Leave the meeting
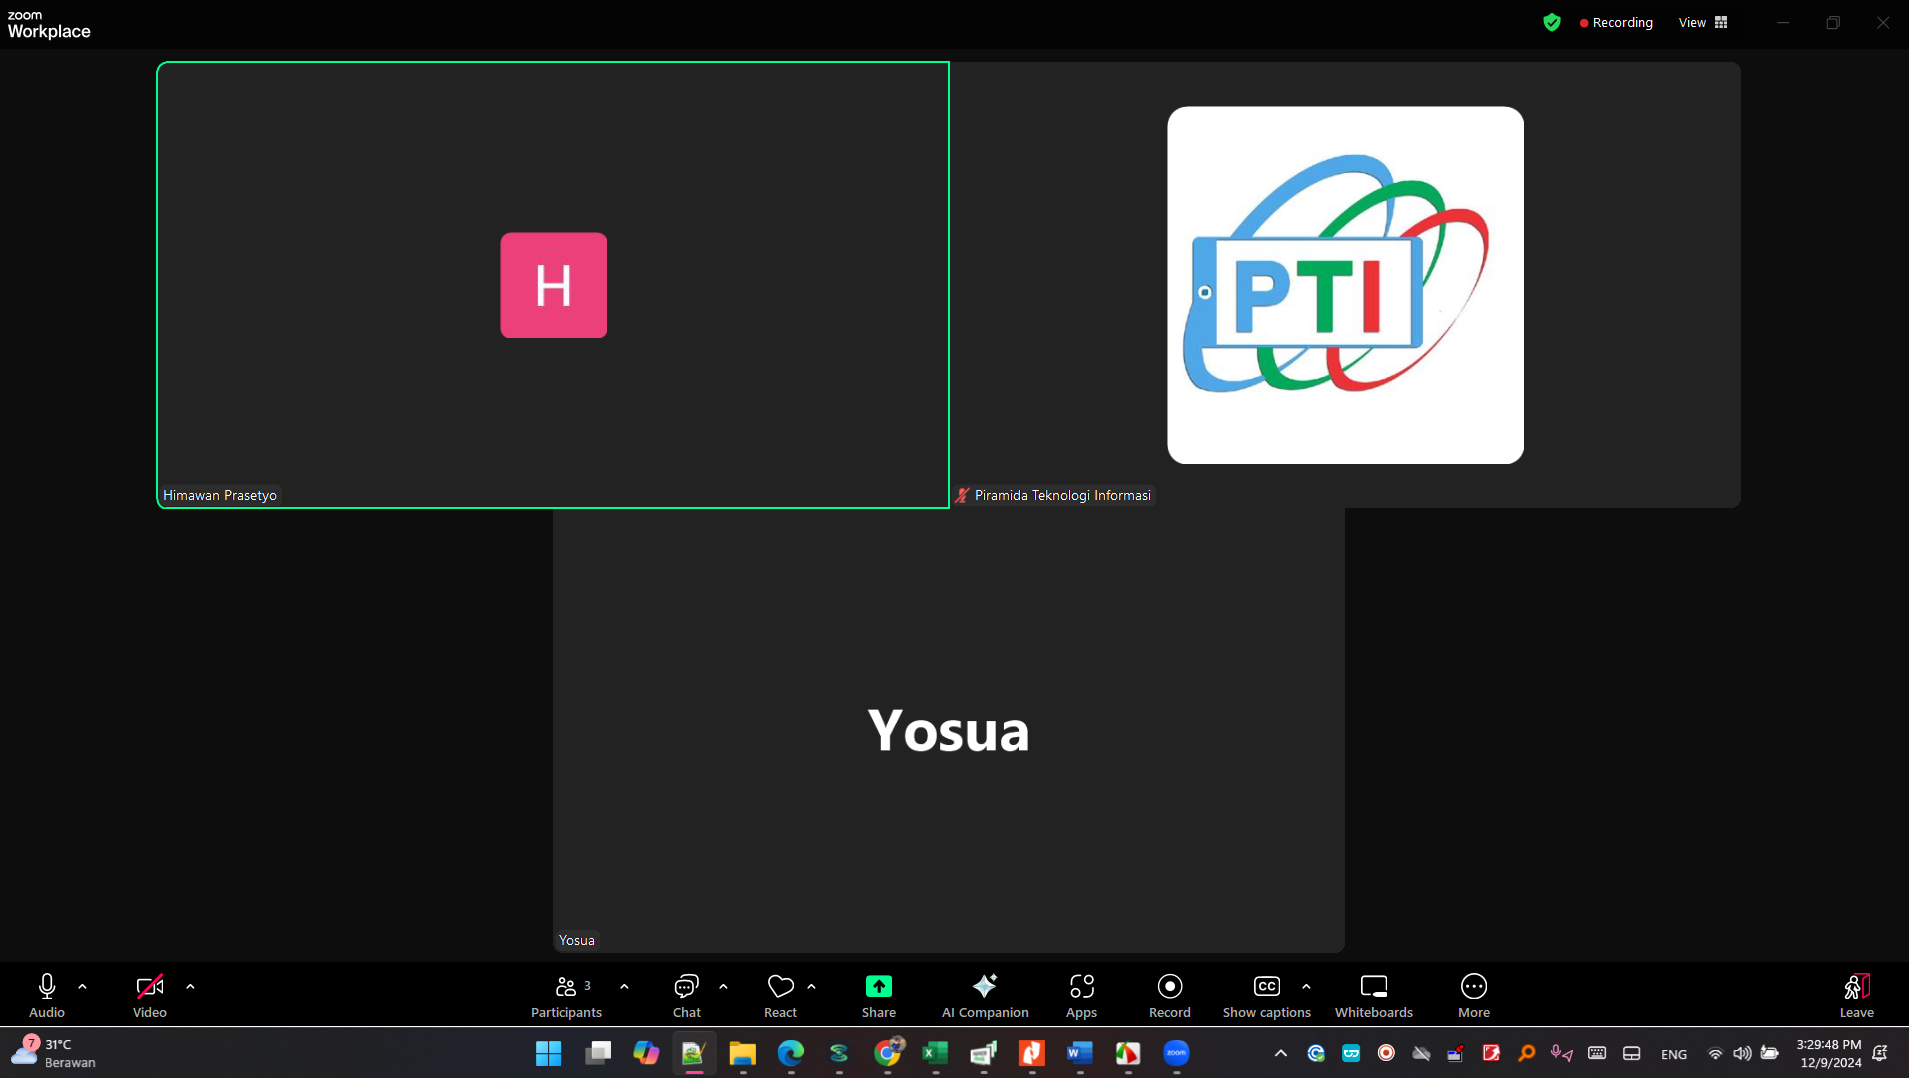This screenshot has height=1078, width=1909. [1856, 995]
